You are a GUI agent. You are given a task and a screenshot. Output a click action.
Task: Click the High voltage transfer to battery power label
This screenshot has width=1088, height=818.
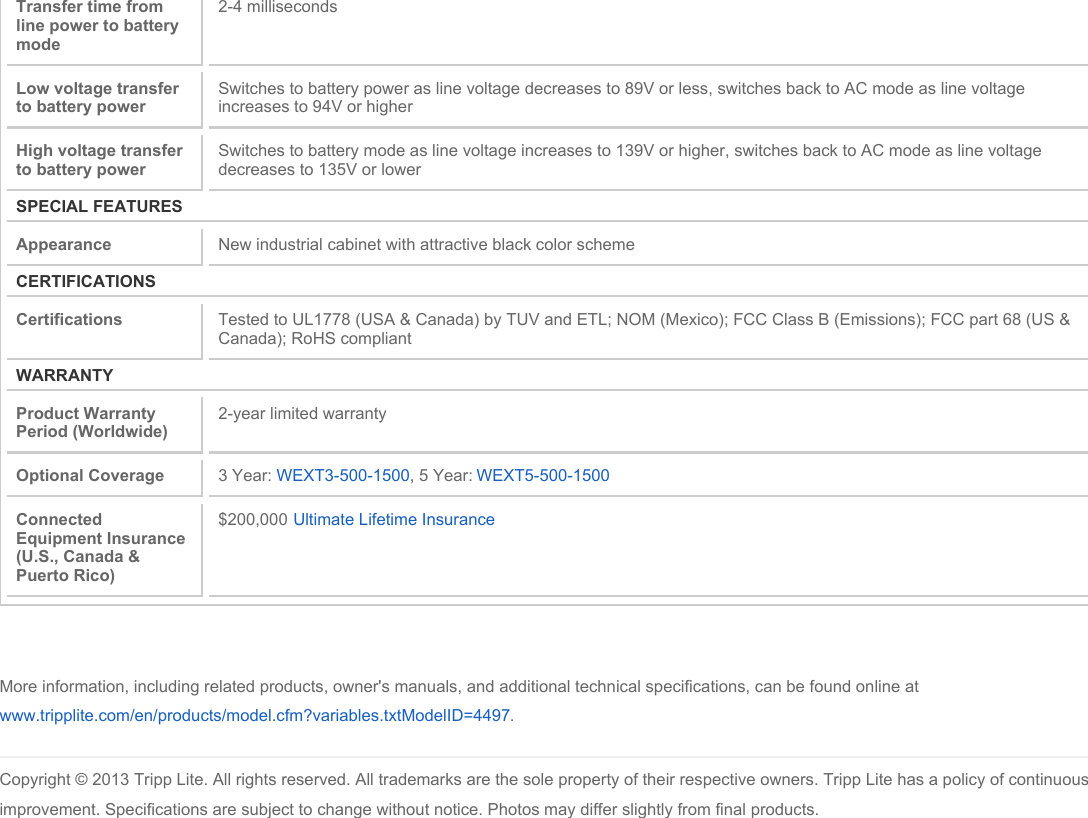(99, 160)
